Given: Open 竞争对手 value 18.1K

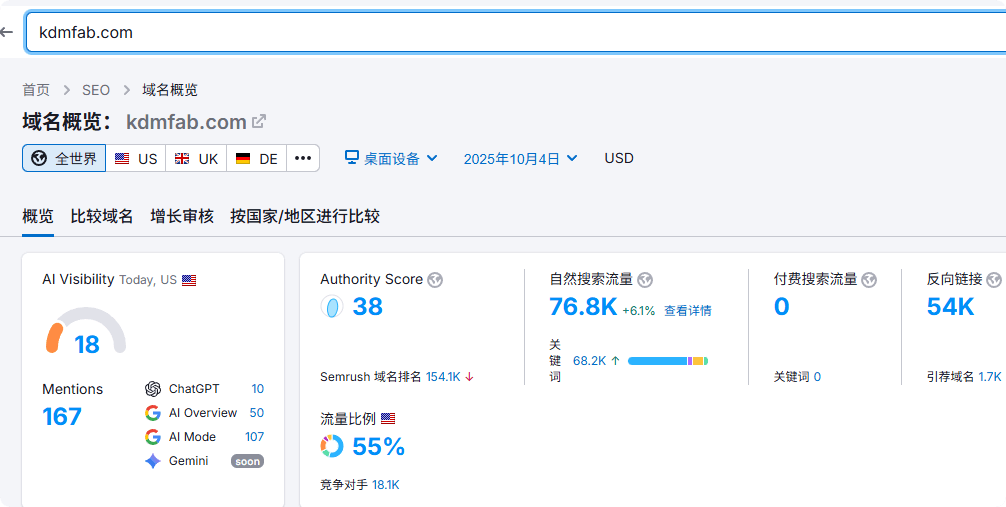Looking at the screenshot, I should pyautogui.click(x=386, y=485).
